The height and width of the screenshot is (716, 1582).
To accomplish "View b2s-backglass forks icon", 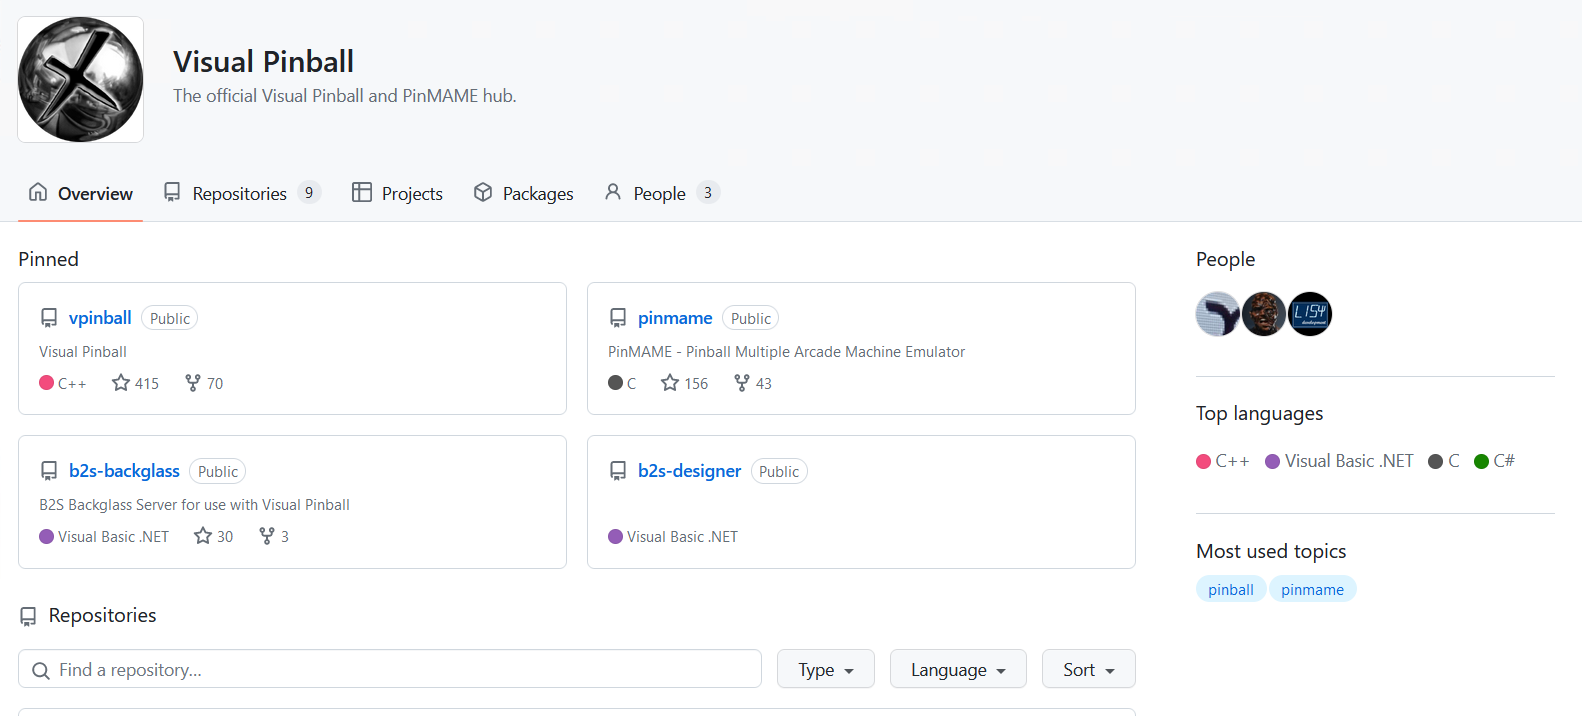I will (x=267, y=536).
